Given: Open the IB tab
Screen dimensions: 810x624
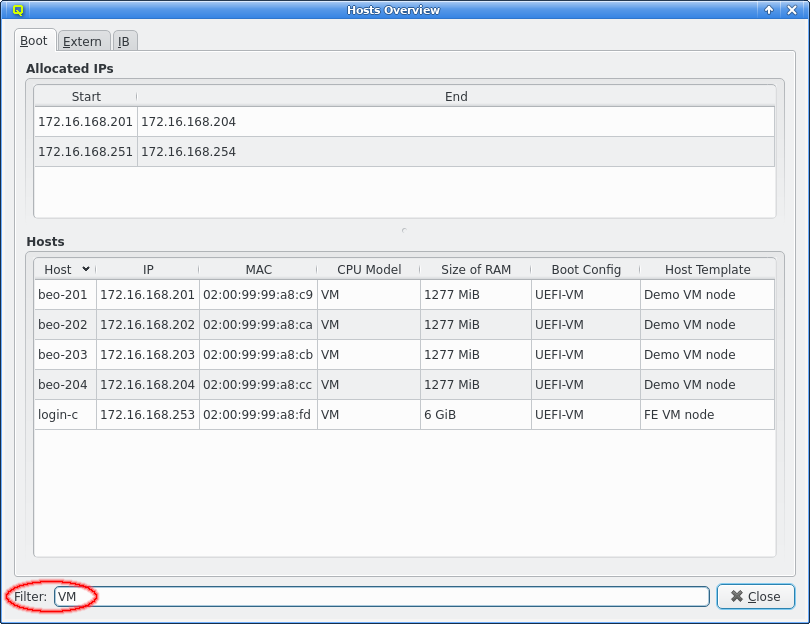Looking at the screenshot, I should click(x=124, y=42).
